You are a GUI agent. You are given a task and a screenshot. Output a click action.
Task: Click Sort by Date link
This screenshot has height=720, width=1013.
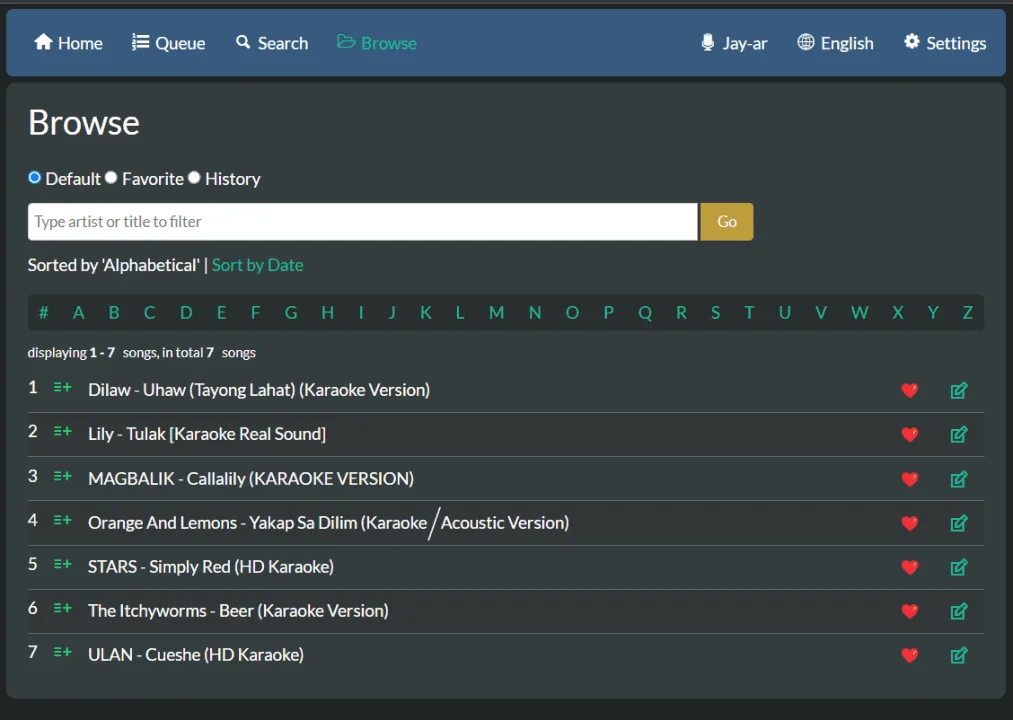tap(258, 265)
